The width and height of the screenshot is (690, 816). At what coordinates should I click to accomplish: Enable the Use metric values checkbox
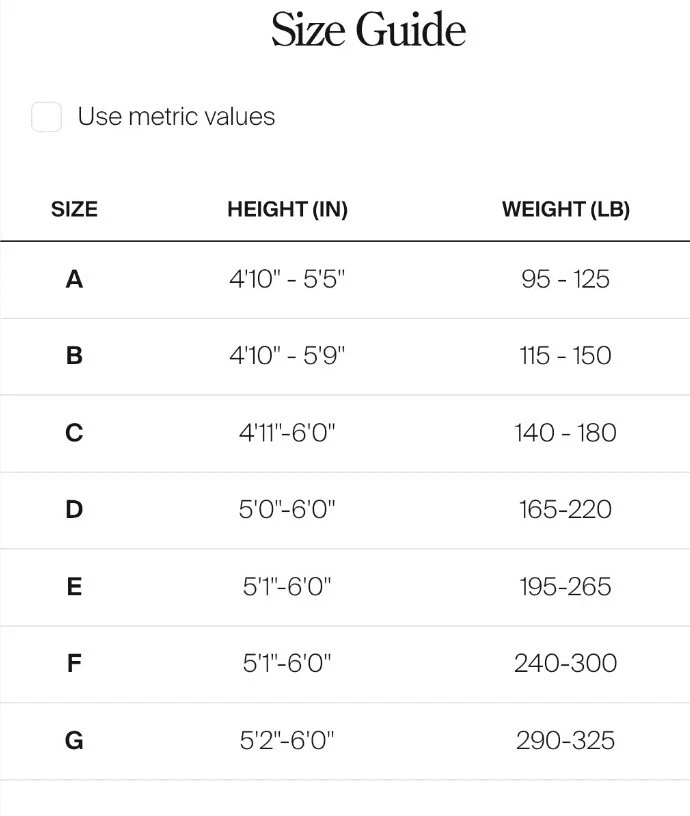(47, 117)
